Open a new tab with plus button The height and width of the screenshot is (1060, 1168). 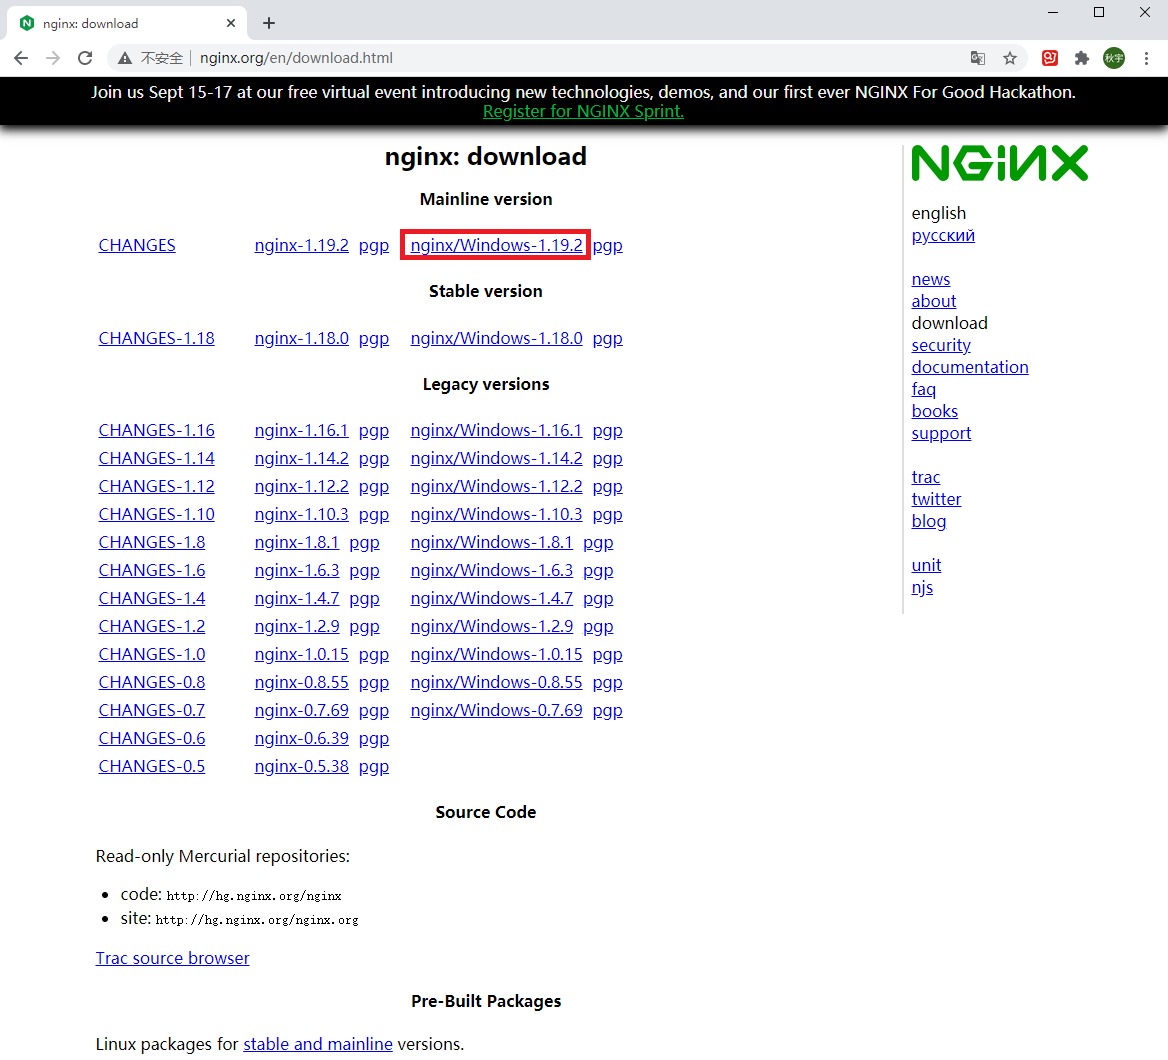click(269, 23)
